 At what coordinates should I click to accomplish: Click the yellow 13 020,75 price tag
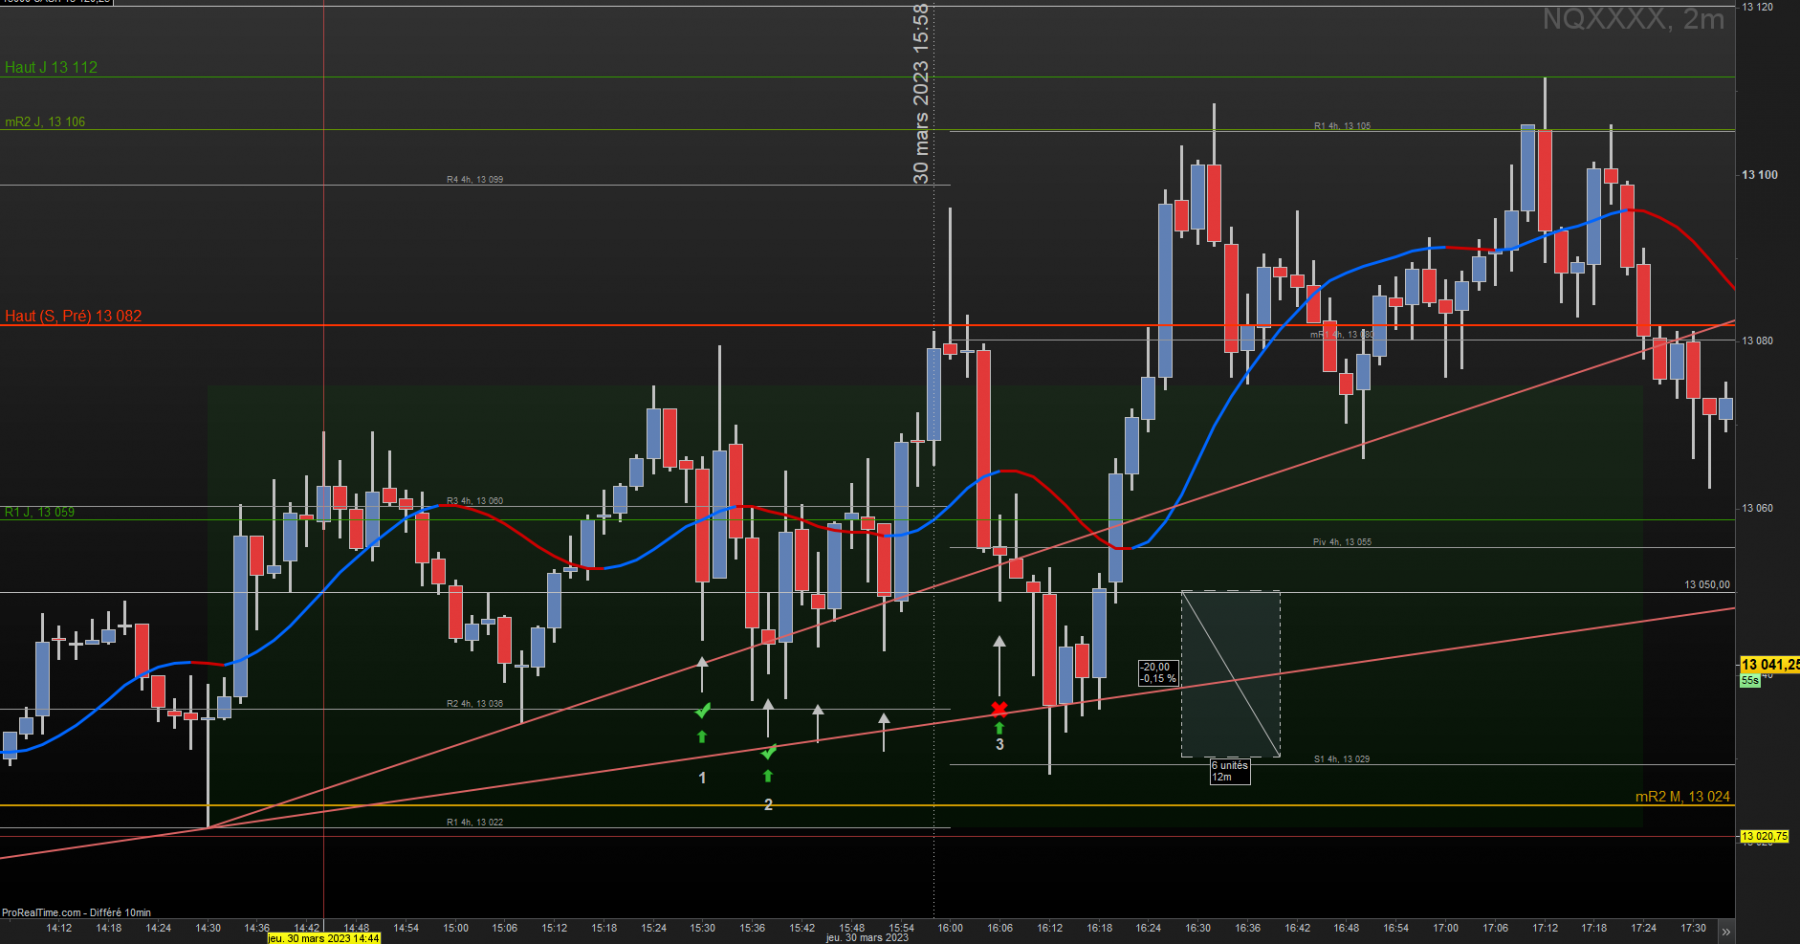click(1764, 836)
